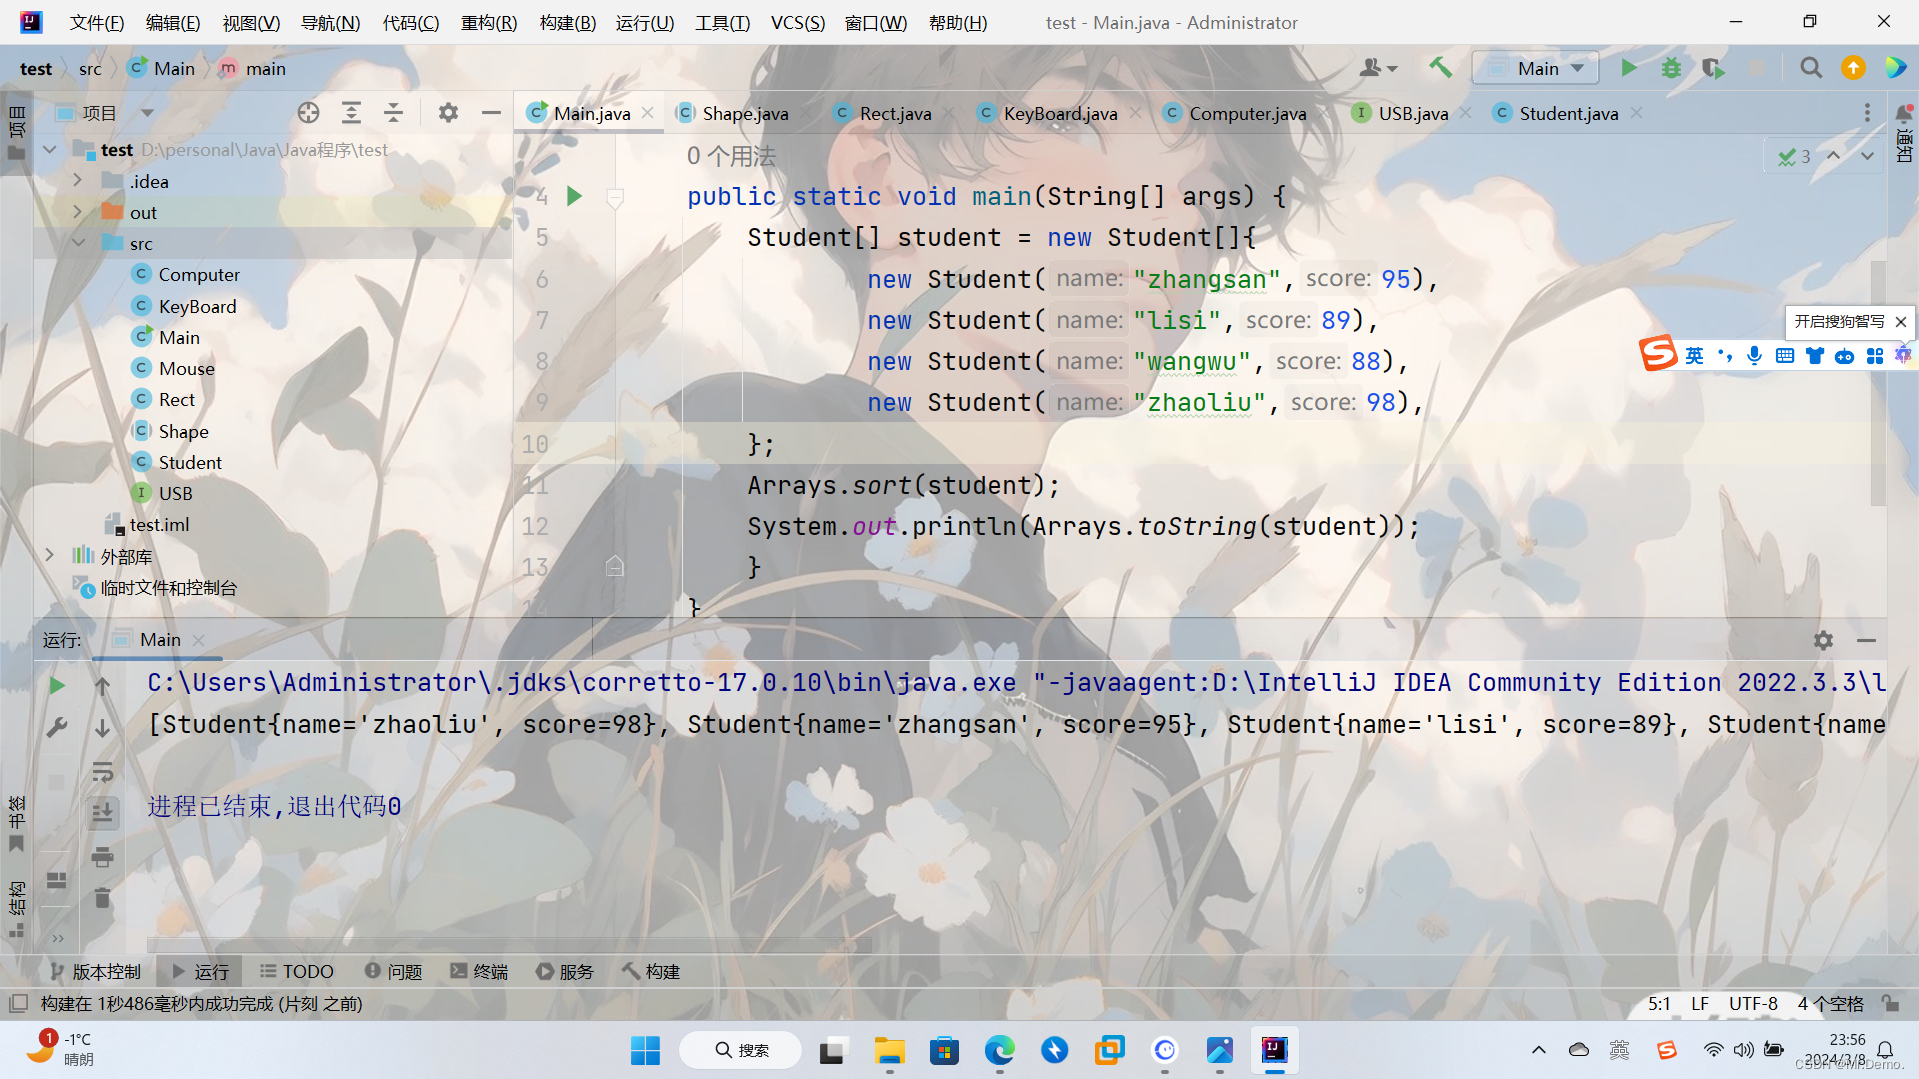1919x1079 pixels.
Task: Open File Explorer from taskbar
Action: [889, 1050]
